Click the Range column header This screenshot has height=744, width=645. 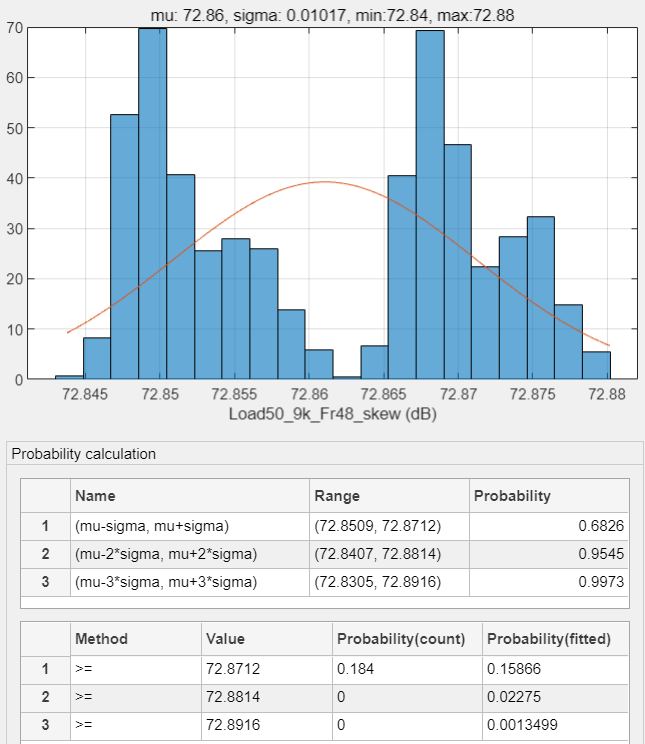pos(389,496)
